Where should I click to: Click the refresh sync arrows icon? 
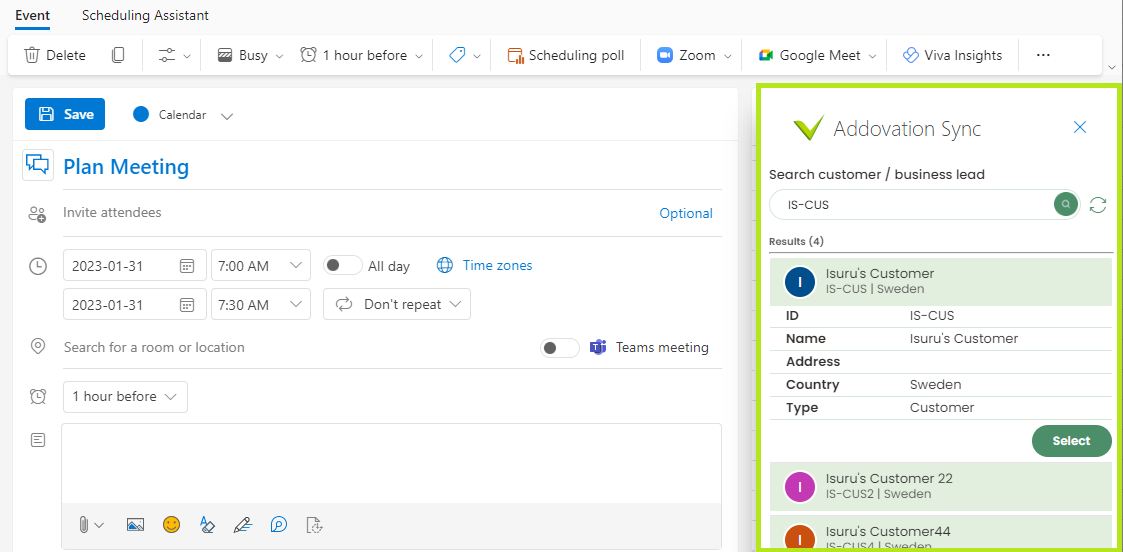[1098, 205]
